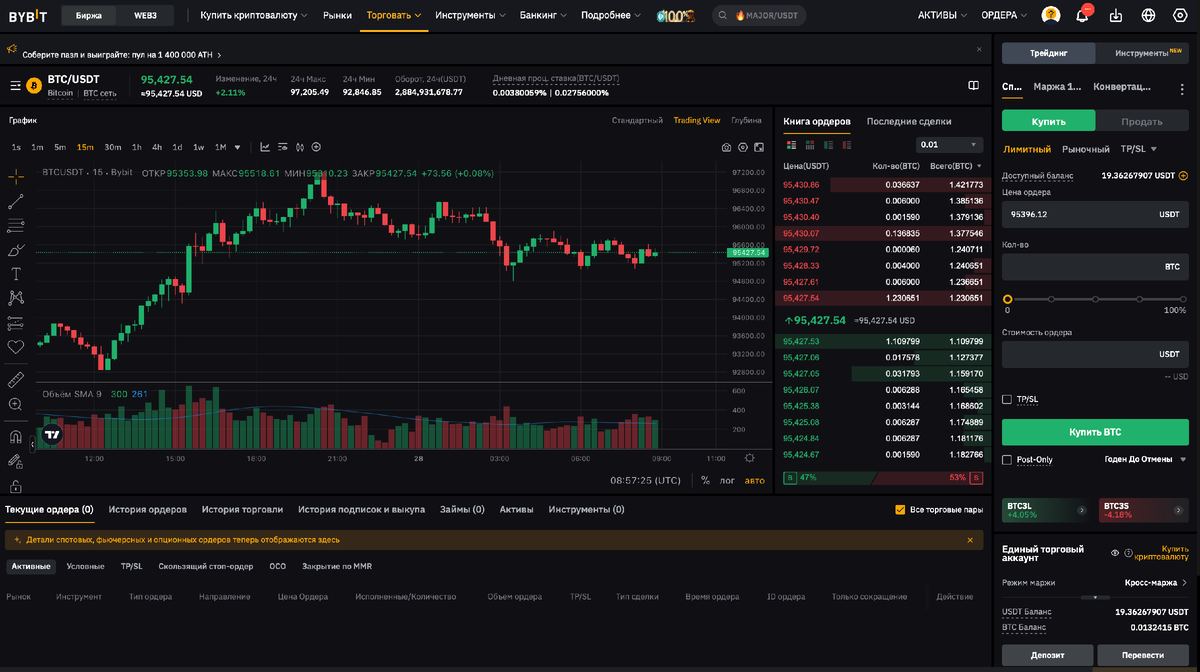The height and width of the screenshot is (672, 1200).
Task: Take a chart snapshot with camera icon
Action: [x=727, y=147]
